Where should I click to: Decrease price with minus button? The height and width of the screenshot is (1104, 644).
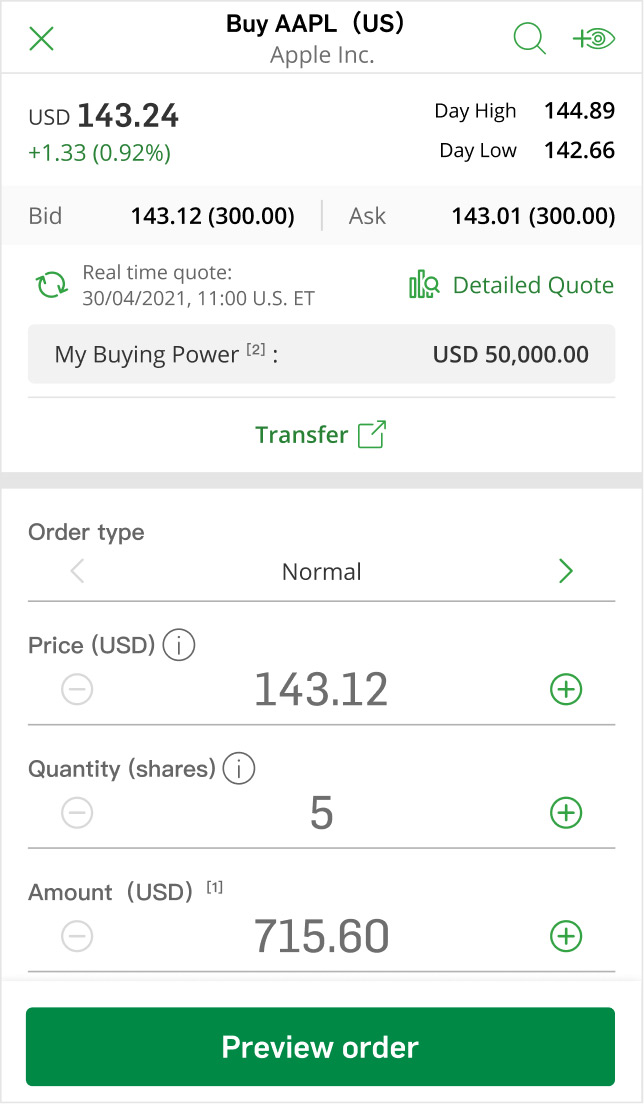(77, 690)
